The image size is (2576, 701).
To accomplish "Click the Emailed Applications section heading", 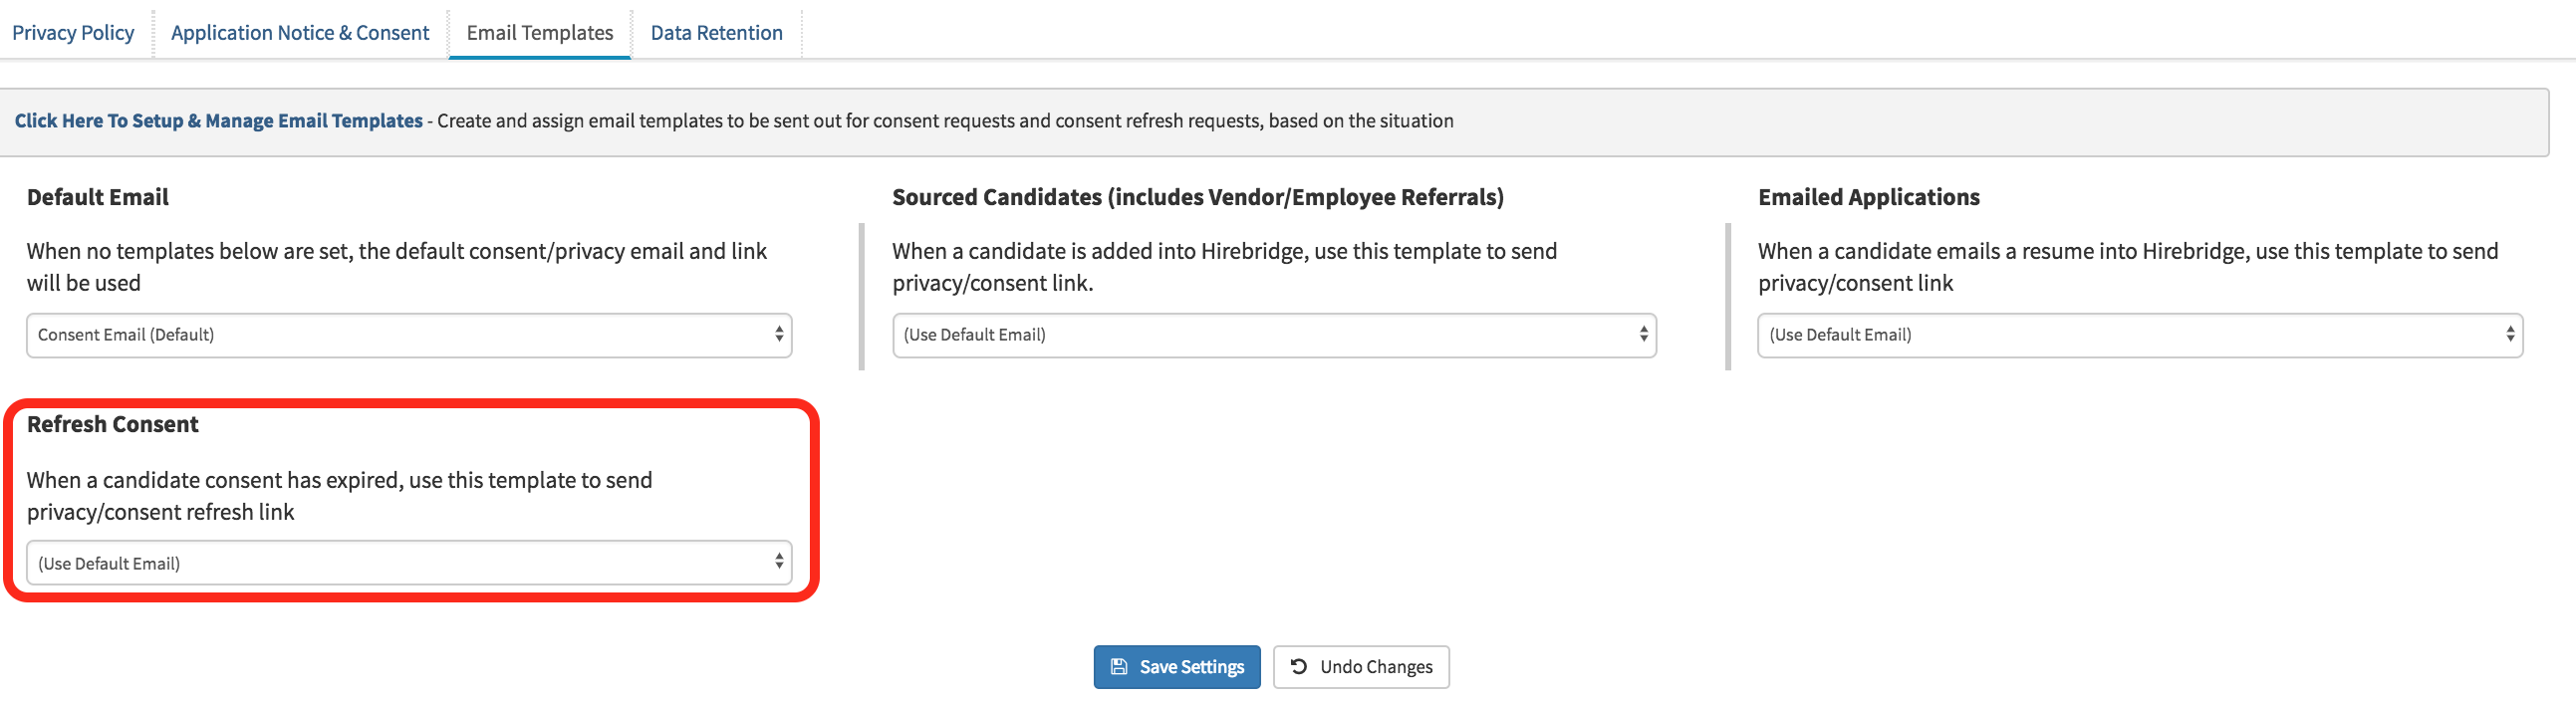I will click(1869, 197).
